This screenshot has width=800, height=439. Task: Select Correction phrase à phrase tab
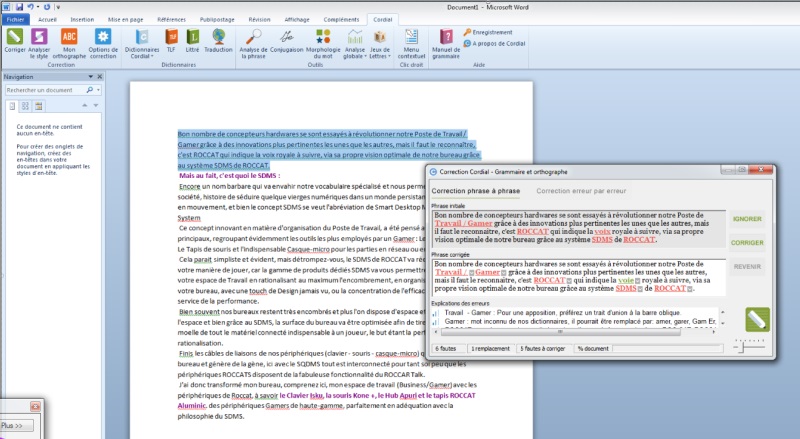click(476, 191)
